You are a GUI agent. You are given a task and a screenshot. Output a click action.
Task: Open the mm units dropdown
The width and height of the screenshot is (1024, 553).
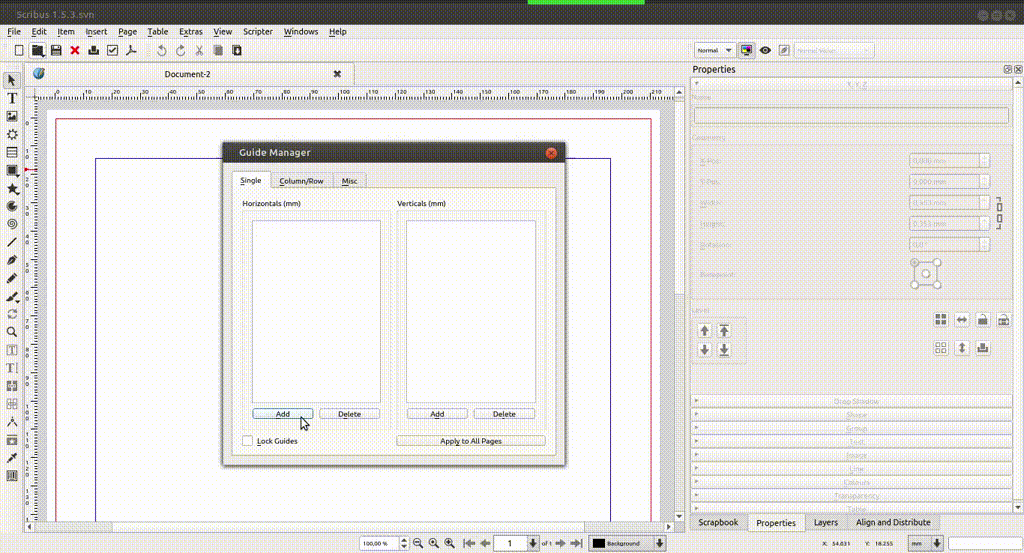tap(924, 543)
